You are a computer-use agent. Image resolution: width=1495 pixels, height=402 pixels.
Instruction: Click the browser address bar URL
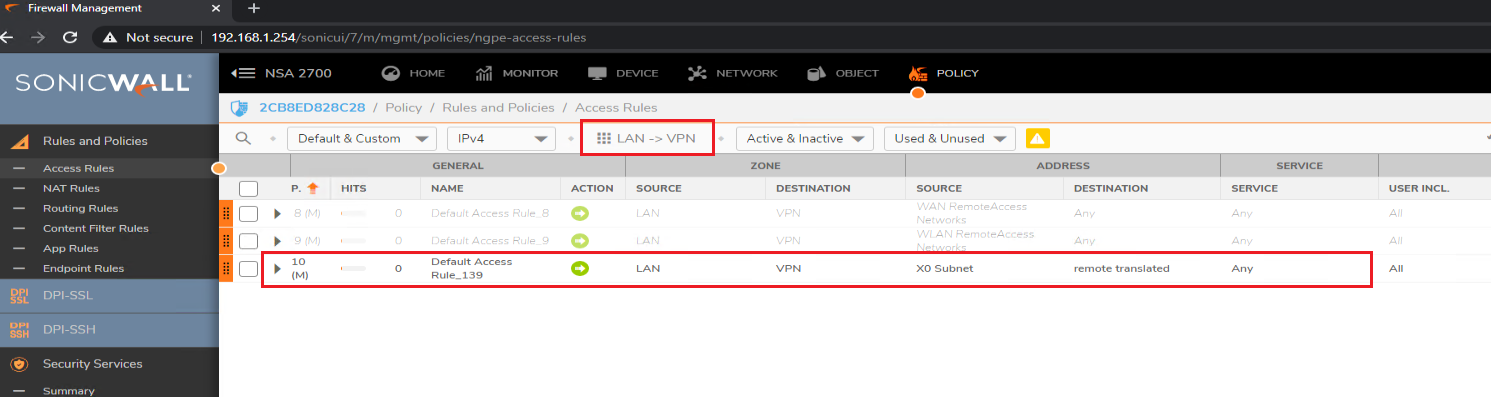coord(399,37)
